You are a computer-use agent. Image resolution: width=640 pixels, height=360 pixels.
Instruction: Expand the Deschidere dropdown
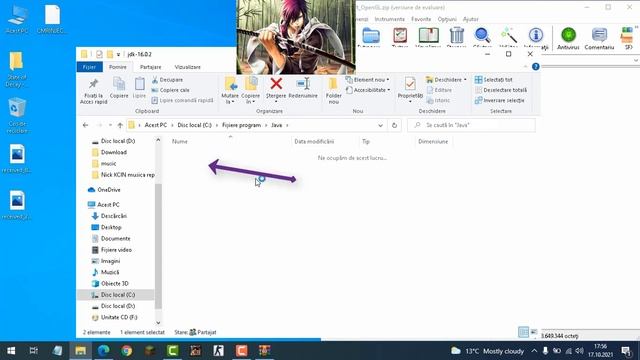pyautogui.click(x=446, y=80)
